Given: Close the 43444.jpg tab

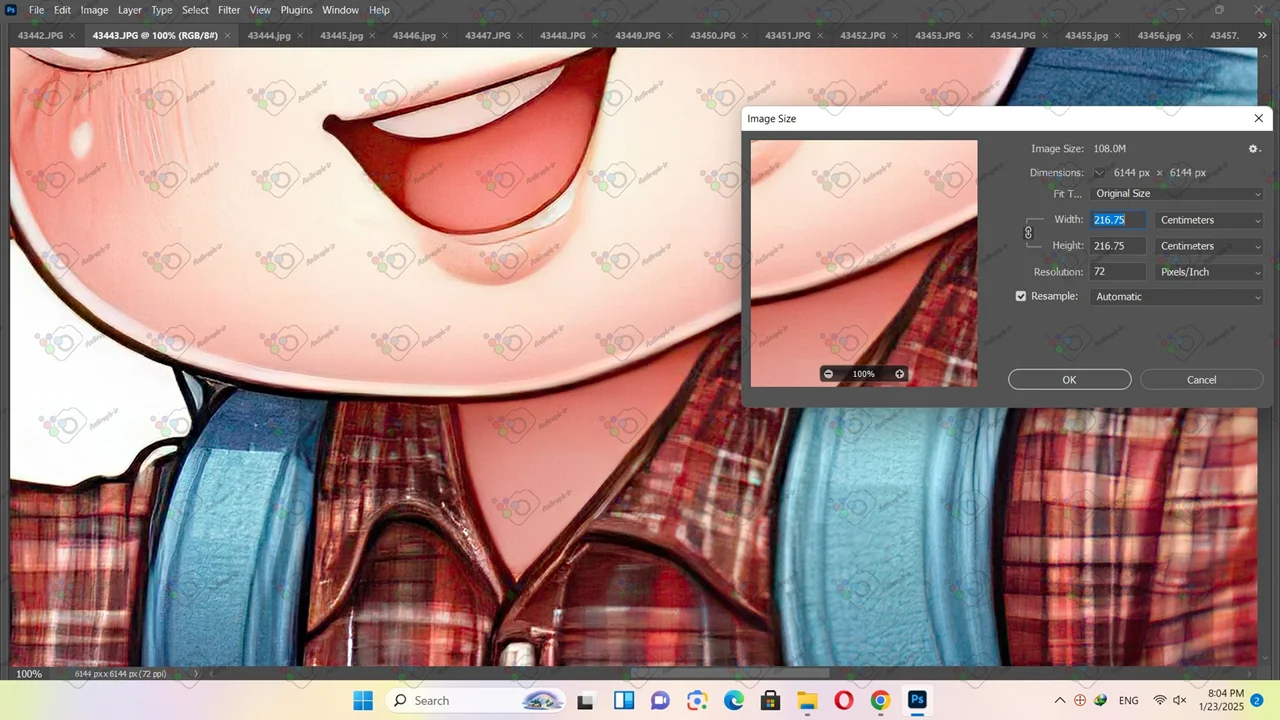Looking at the screenshot, I should [300, 36].
